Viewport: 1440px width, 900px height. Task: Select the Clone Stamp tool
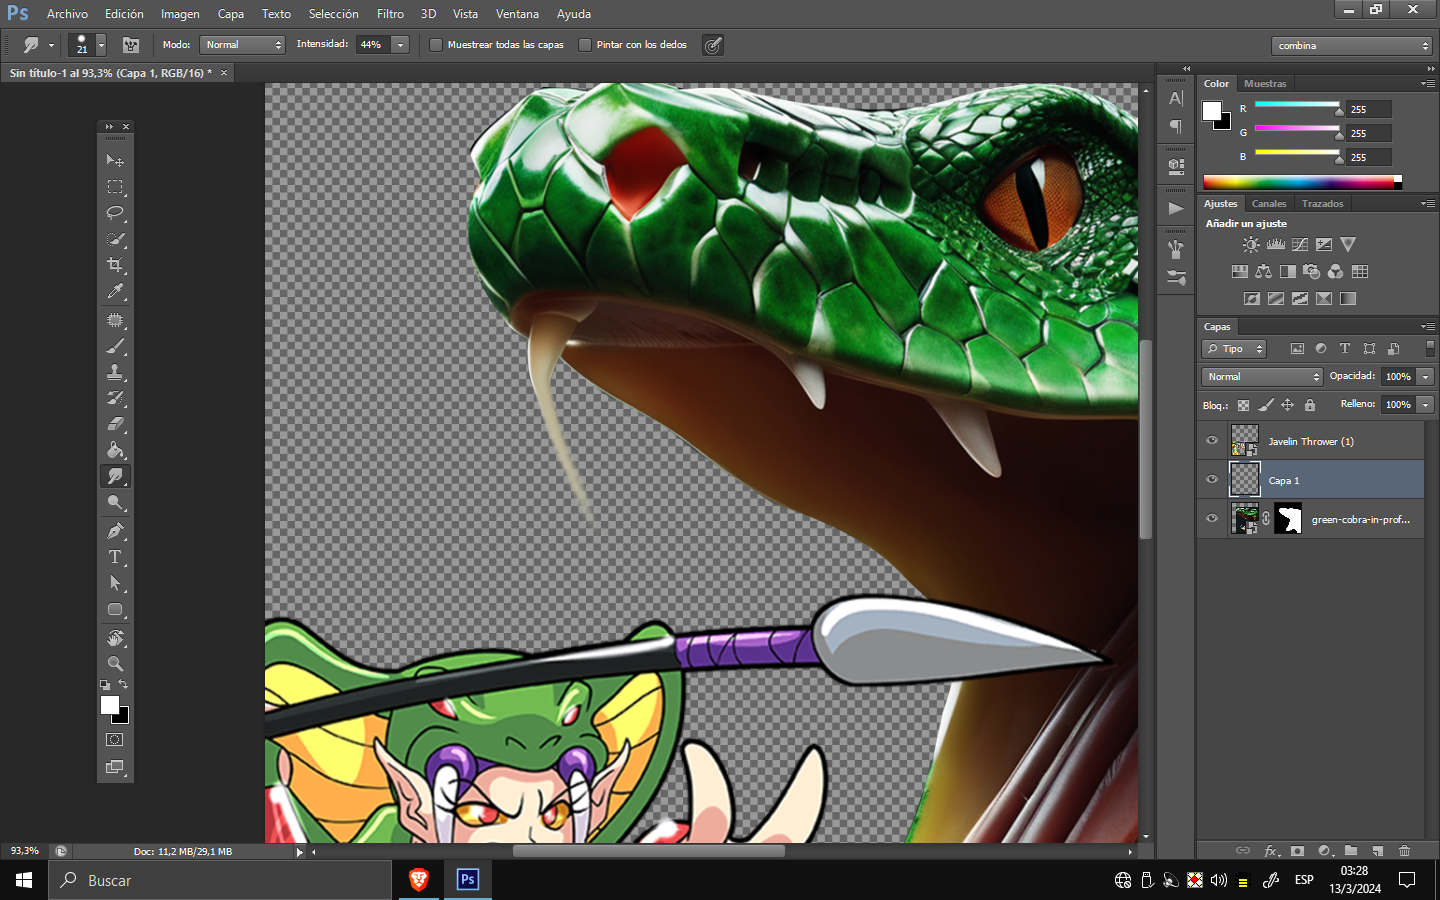tap(115, 372)
